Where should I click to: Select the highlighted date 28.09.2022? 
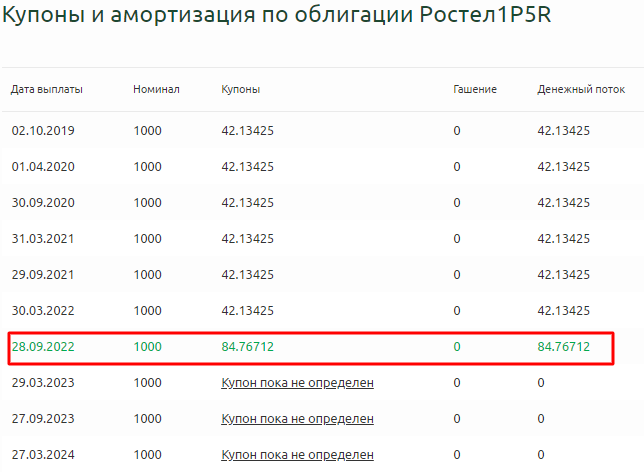pos(43,347)
